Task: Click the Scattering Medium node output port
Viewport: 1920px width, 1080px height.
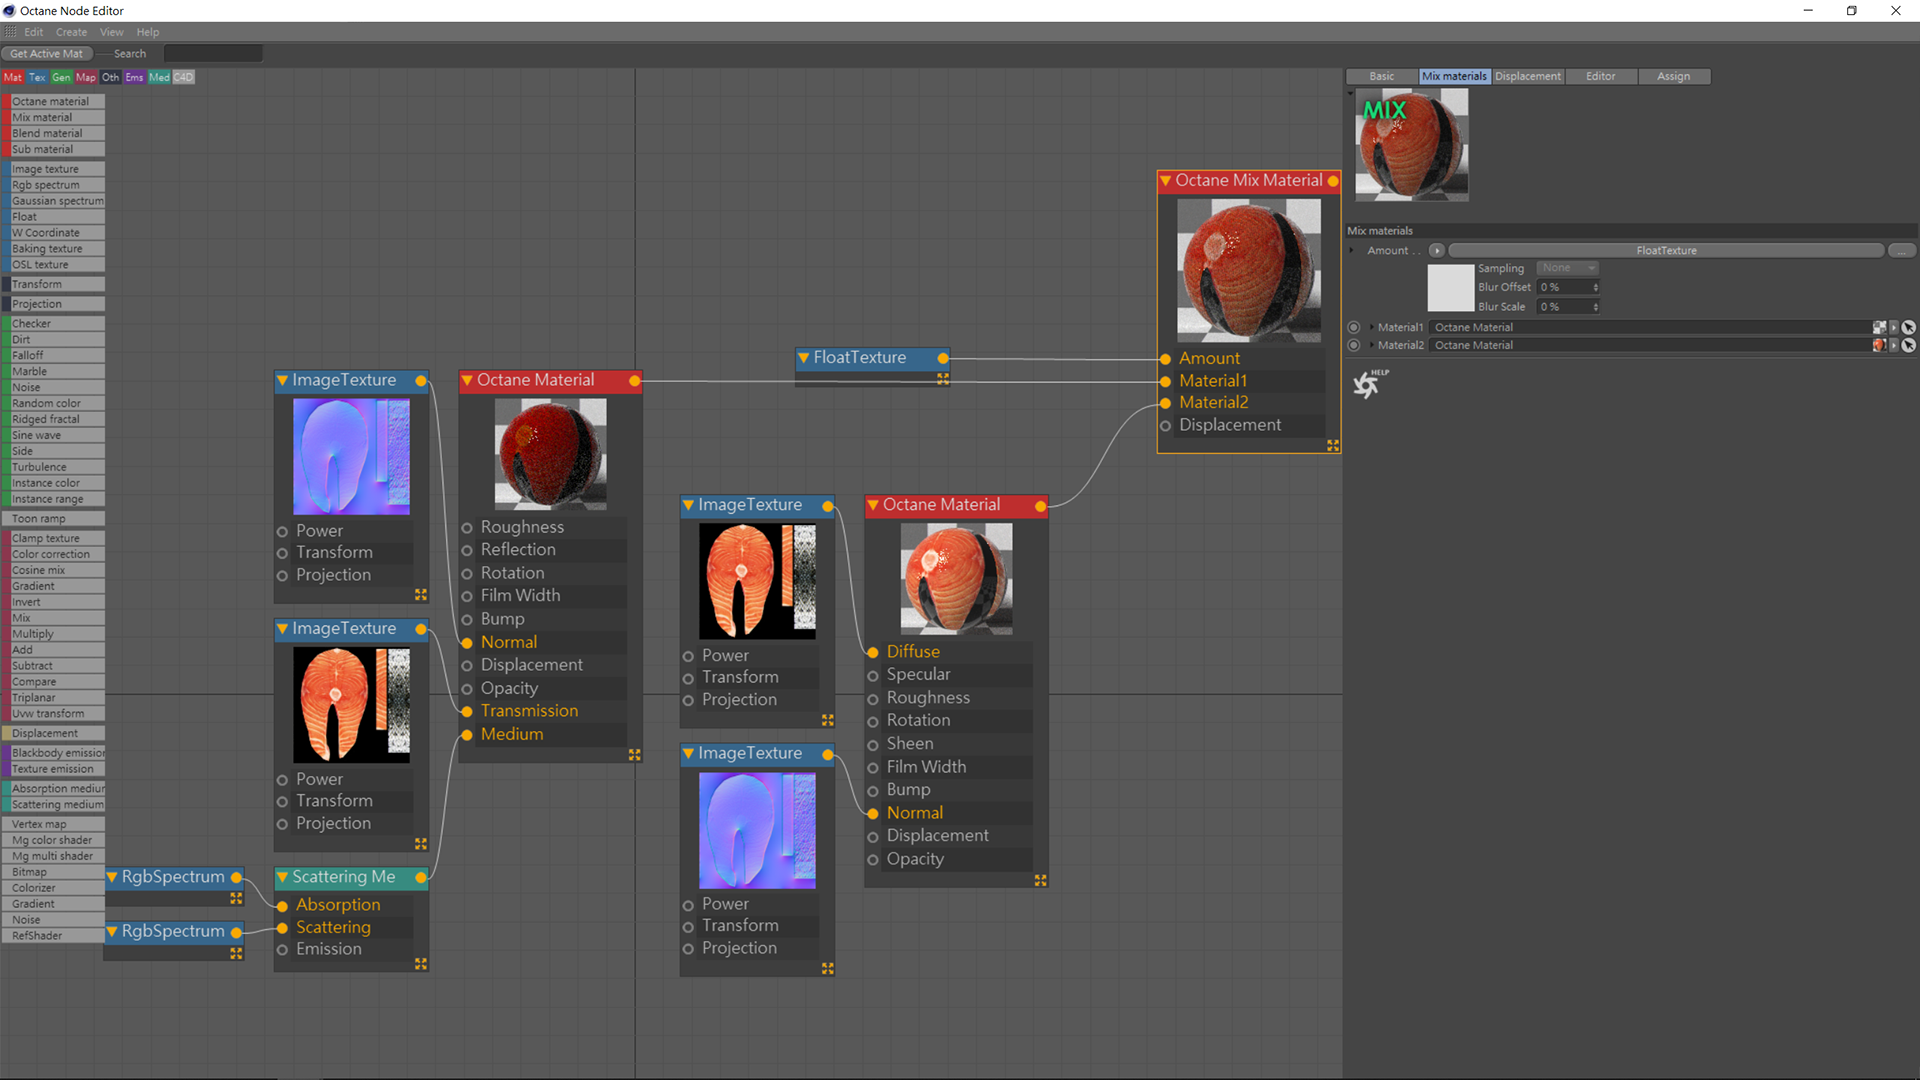Action: tap(421, 878)
